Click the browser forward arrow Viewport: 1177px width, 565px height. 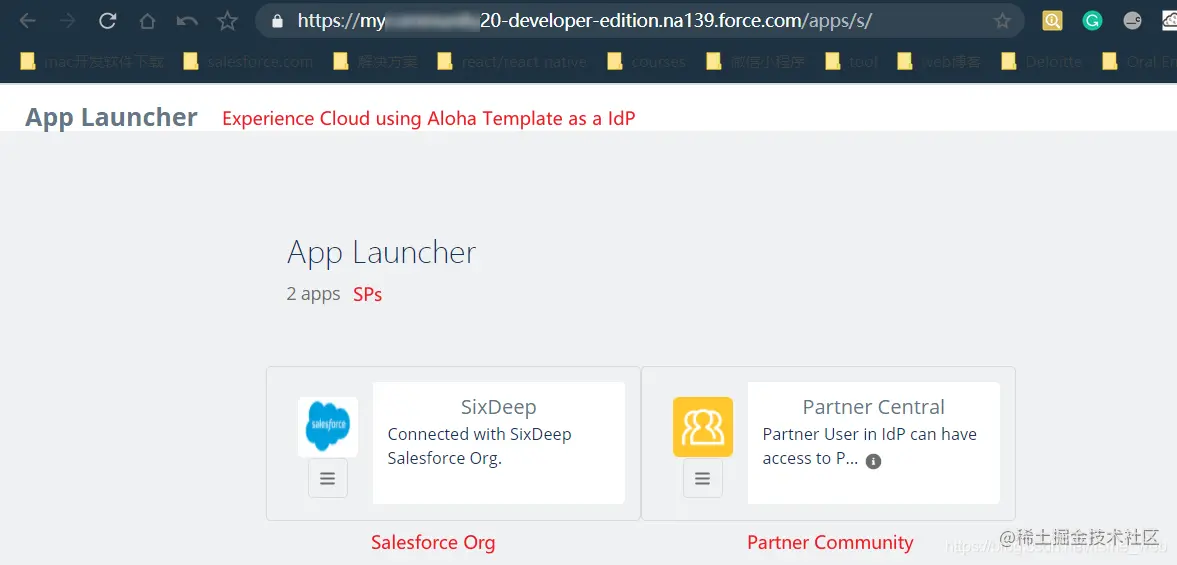68,21
